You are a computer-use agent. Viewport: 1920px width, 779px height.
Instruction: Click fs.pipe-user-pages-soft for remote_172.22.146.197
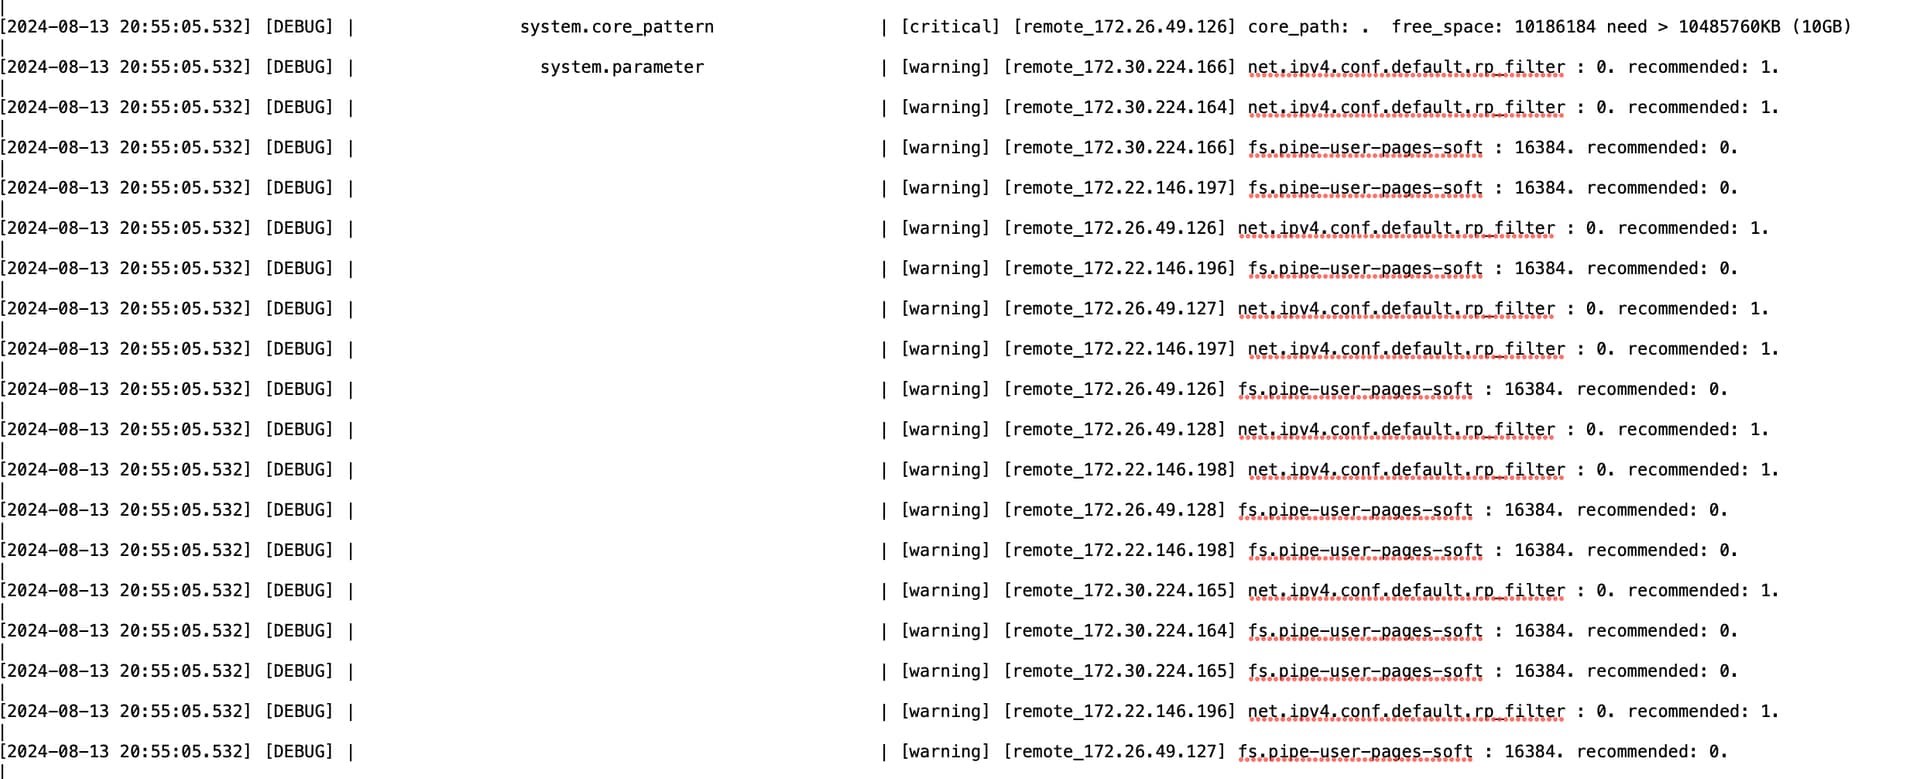[x=1365, y=188]
